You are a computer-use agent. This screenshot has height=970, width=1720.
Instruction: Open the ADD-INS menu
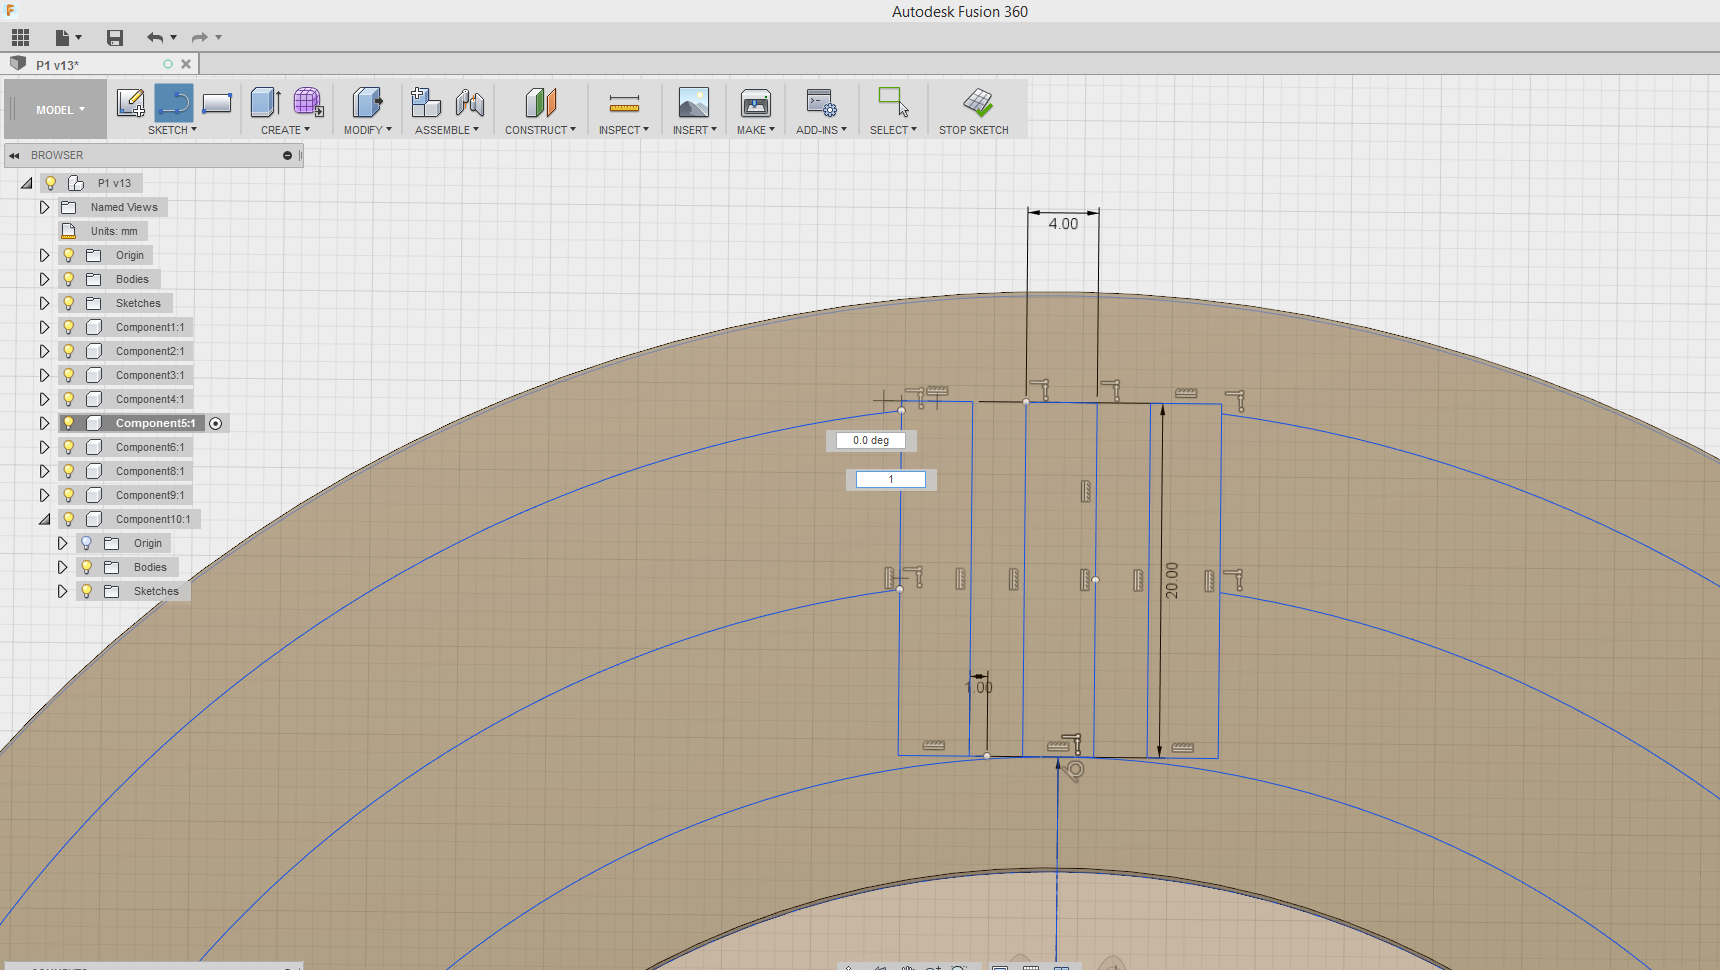pos(822,130)
